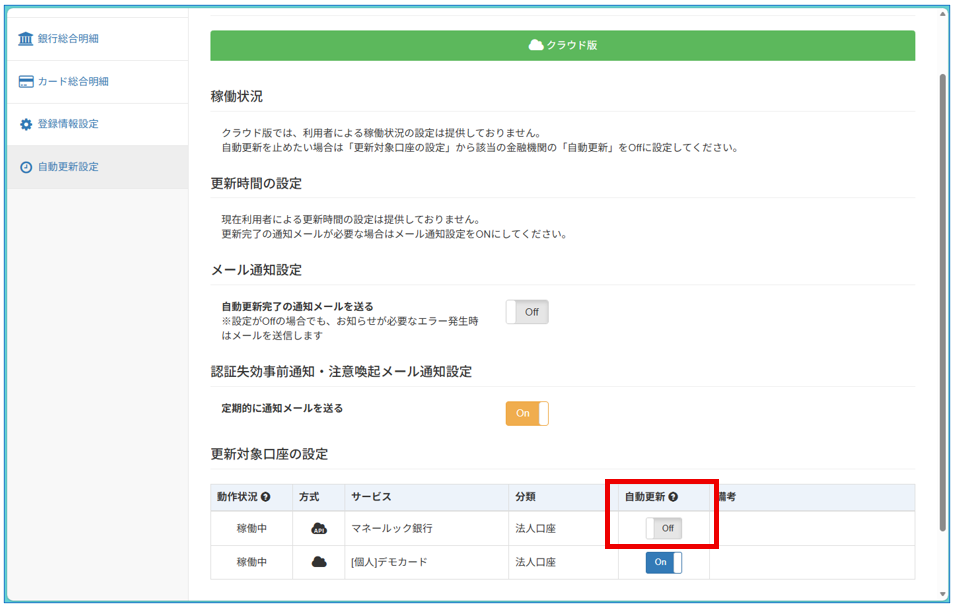Click the vertical scrollbar thumb
Viewport: 955px width, 606px height.
[x=943, y=301]
